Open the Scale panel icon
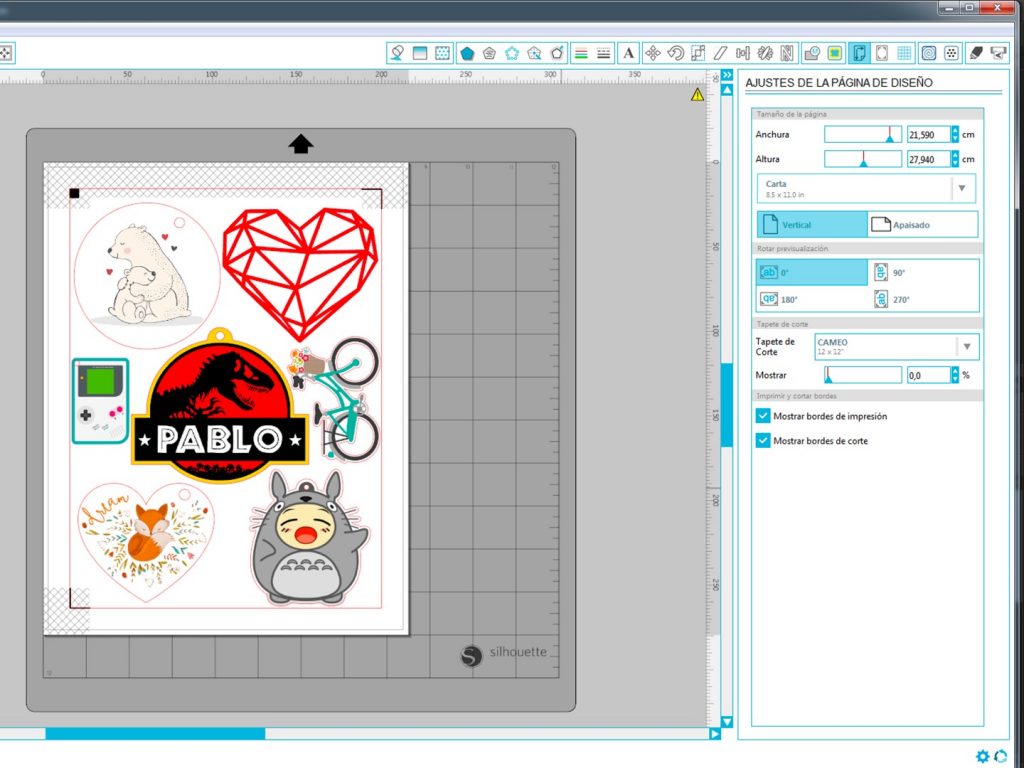The height and width of the screenshot is (768, 1024). click(698, 54)
